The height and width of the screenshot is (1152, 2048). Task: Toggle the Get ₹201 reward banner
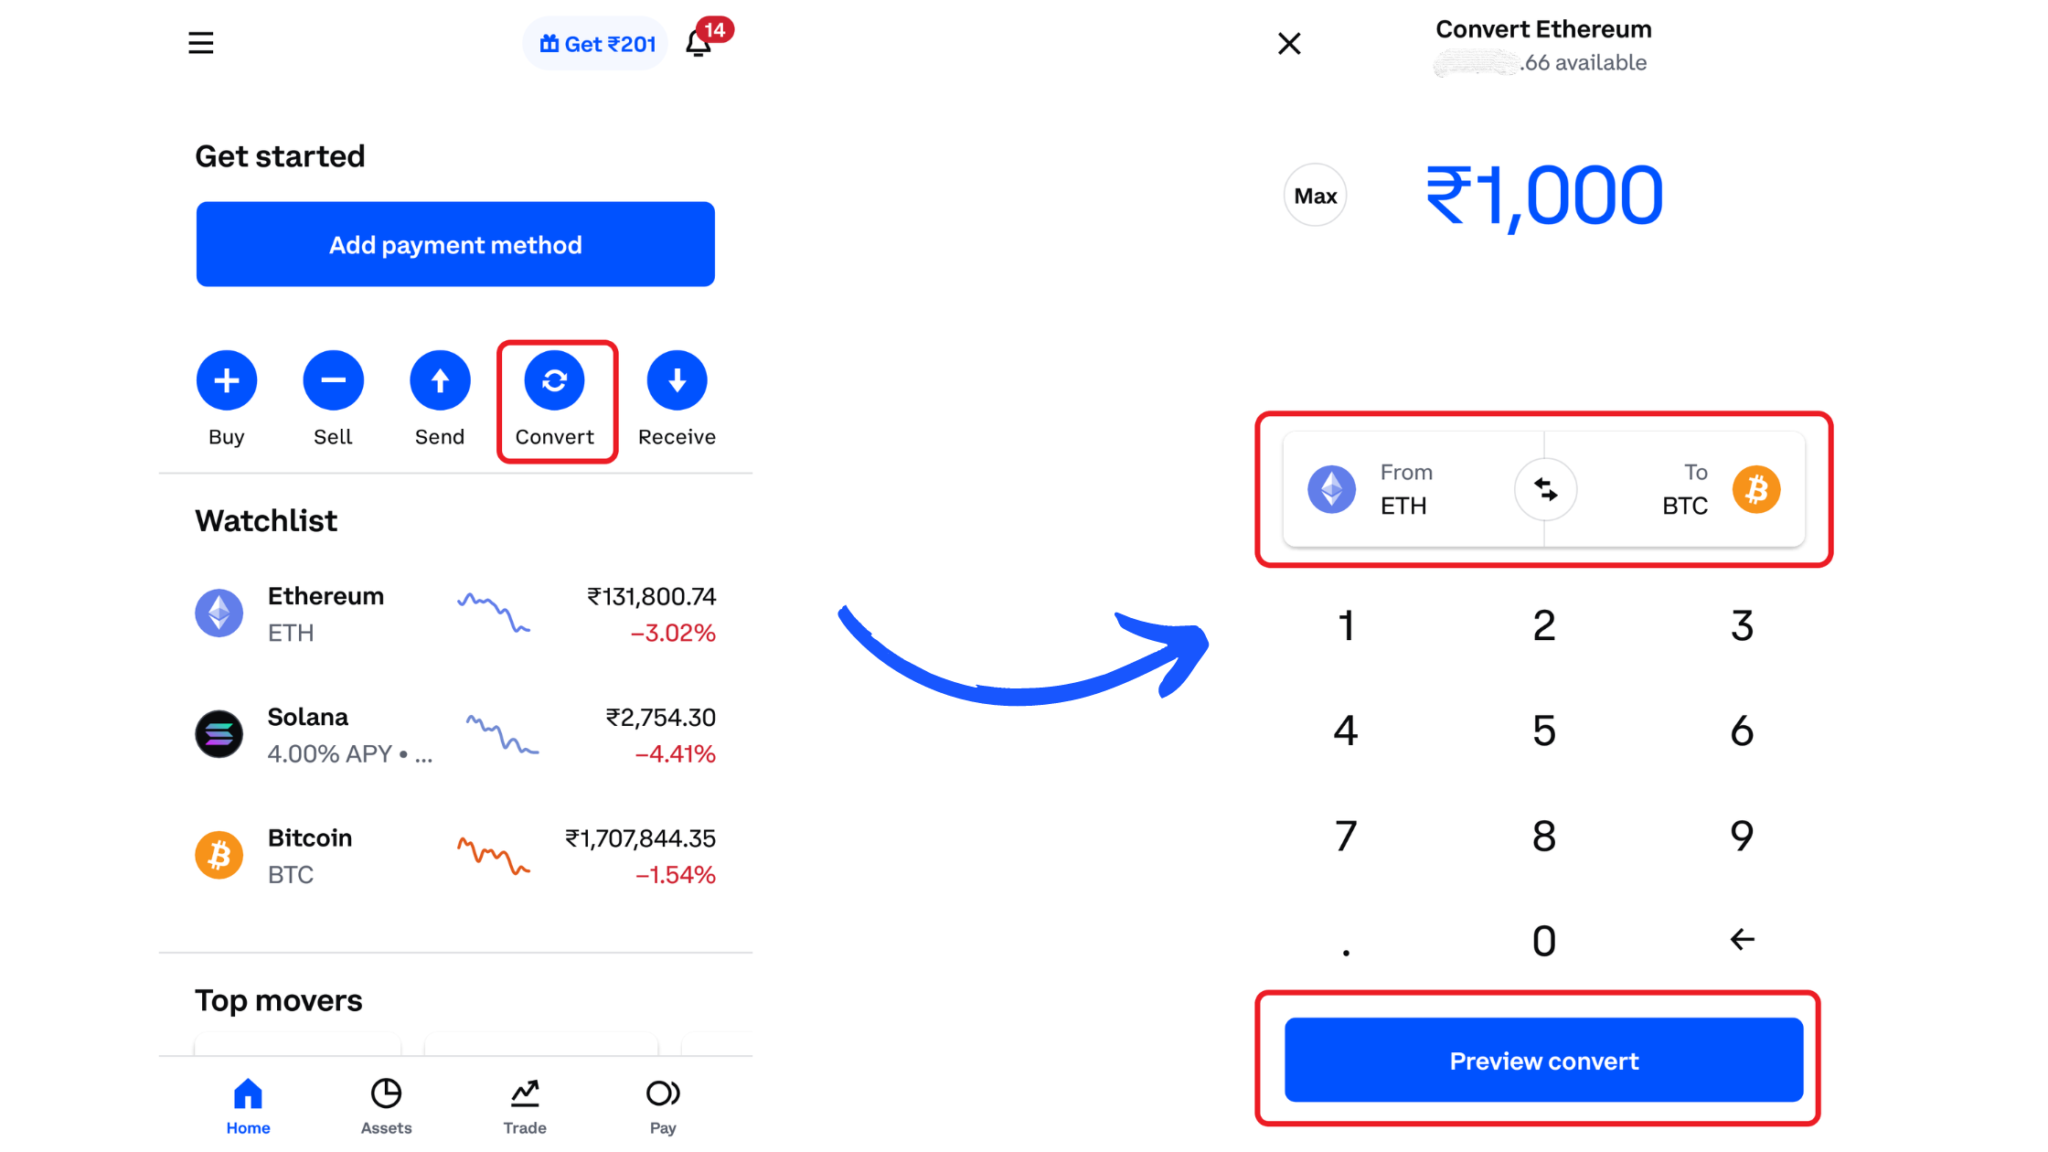click(592, 44)
